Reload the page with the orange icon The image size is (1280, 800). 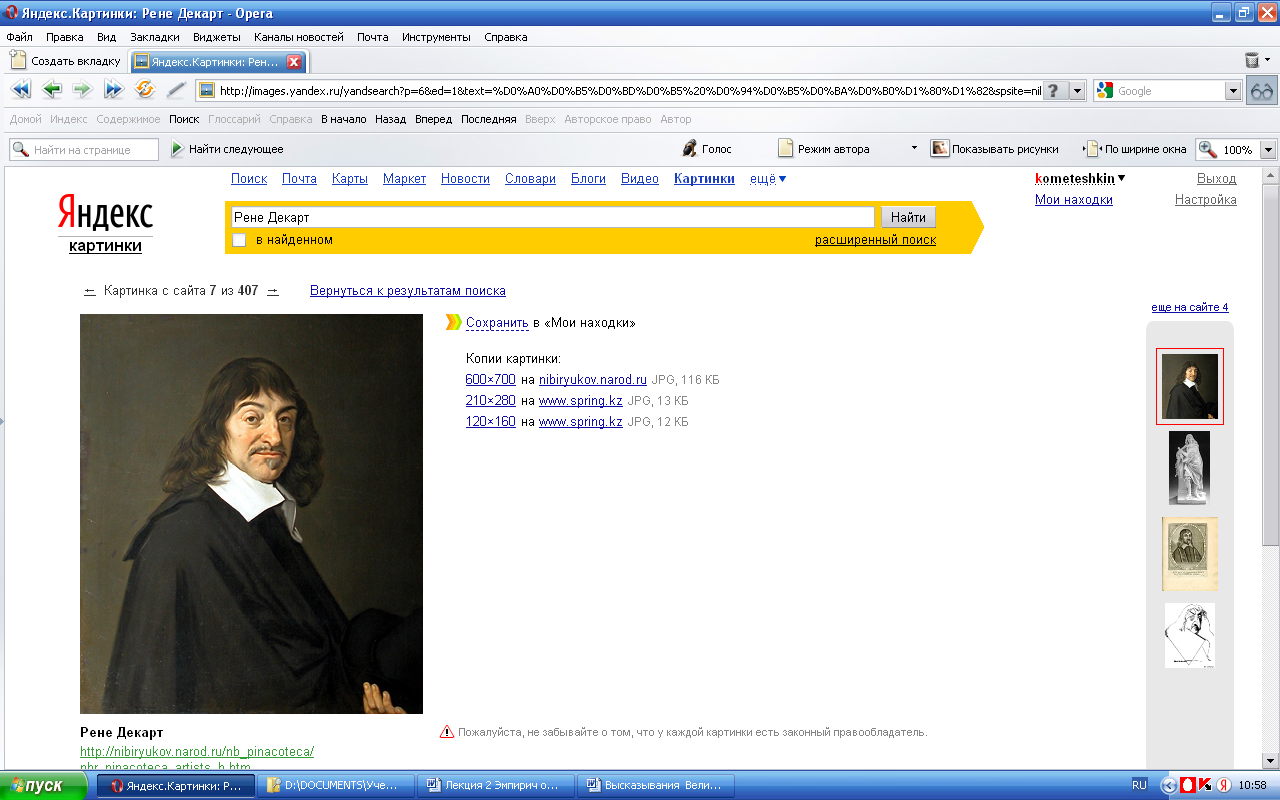[x=145, y=90]
